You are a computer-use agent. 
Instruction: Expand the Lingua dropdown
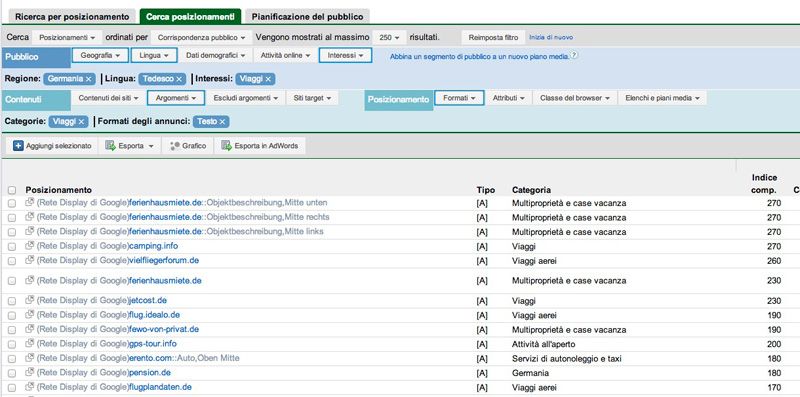pyautogui.click(x=154, y=55)
